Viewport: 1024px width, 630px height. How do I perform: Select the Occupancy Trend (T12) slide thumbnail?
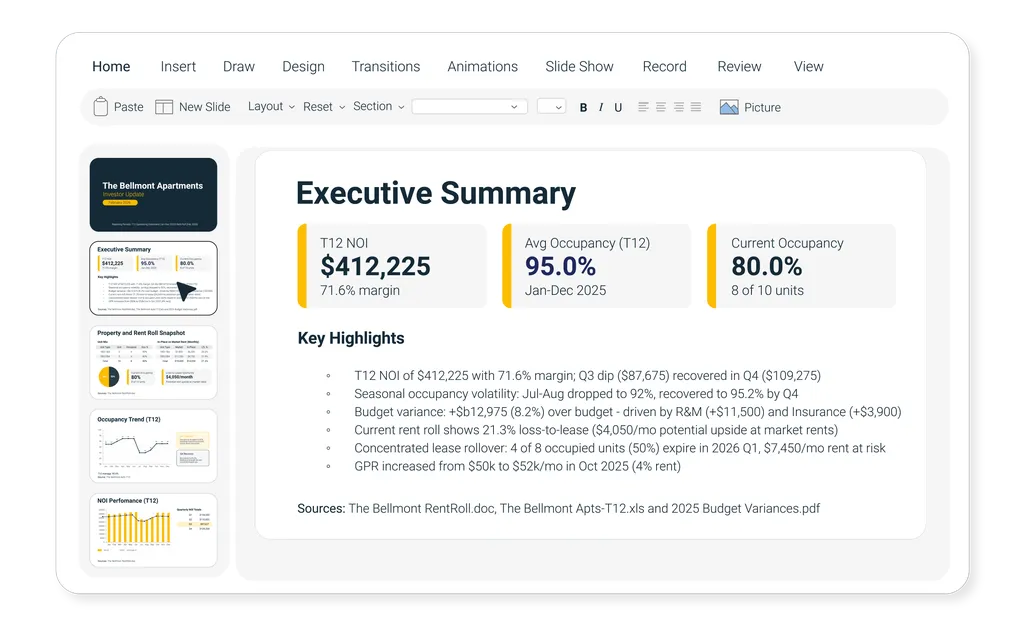(153, 446)
